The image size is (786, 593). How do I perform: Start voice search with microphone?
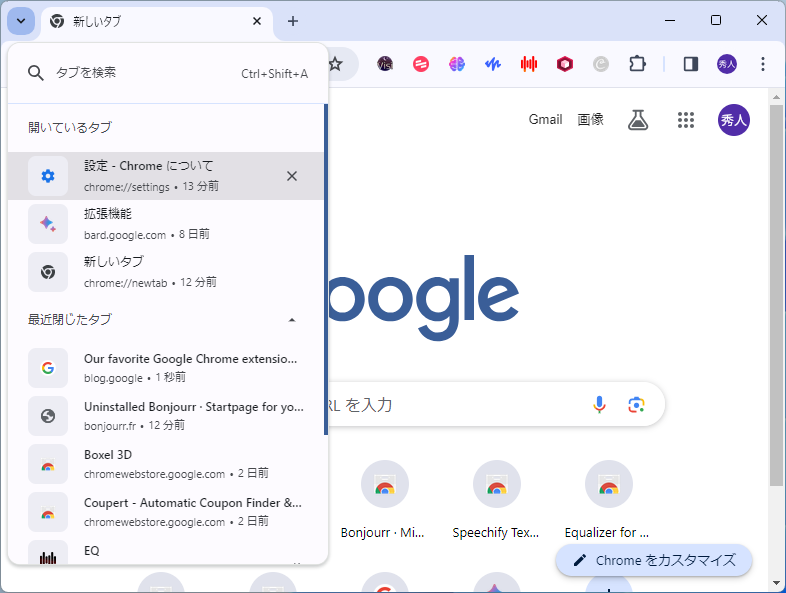click(599, 404)
